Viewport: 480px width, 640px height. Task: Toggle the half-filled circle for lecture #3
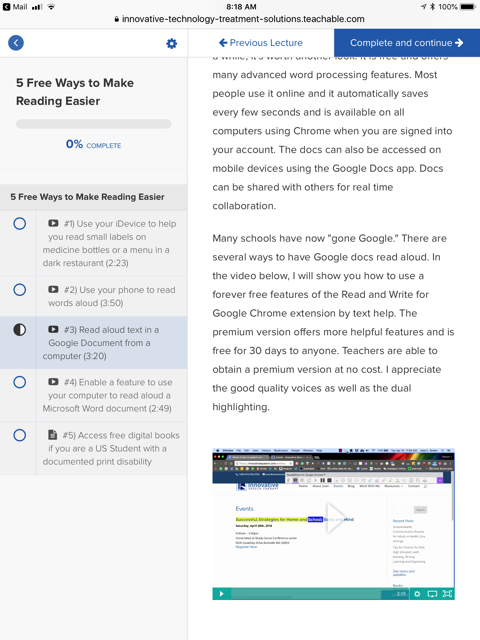[20, 330]
